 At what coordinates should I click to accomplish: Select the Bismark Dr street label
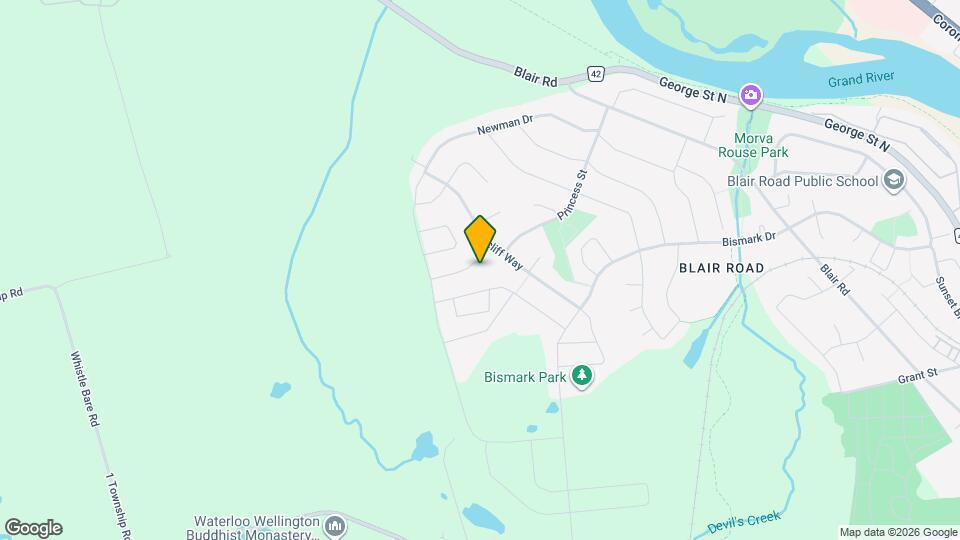coord(749,239)
